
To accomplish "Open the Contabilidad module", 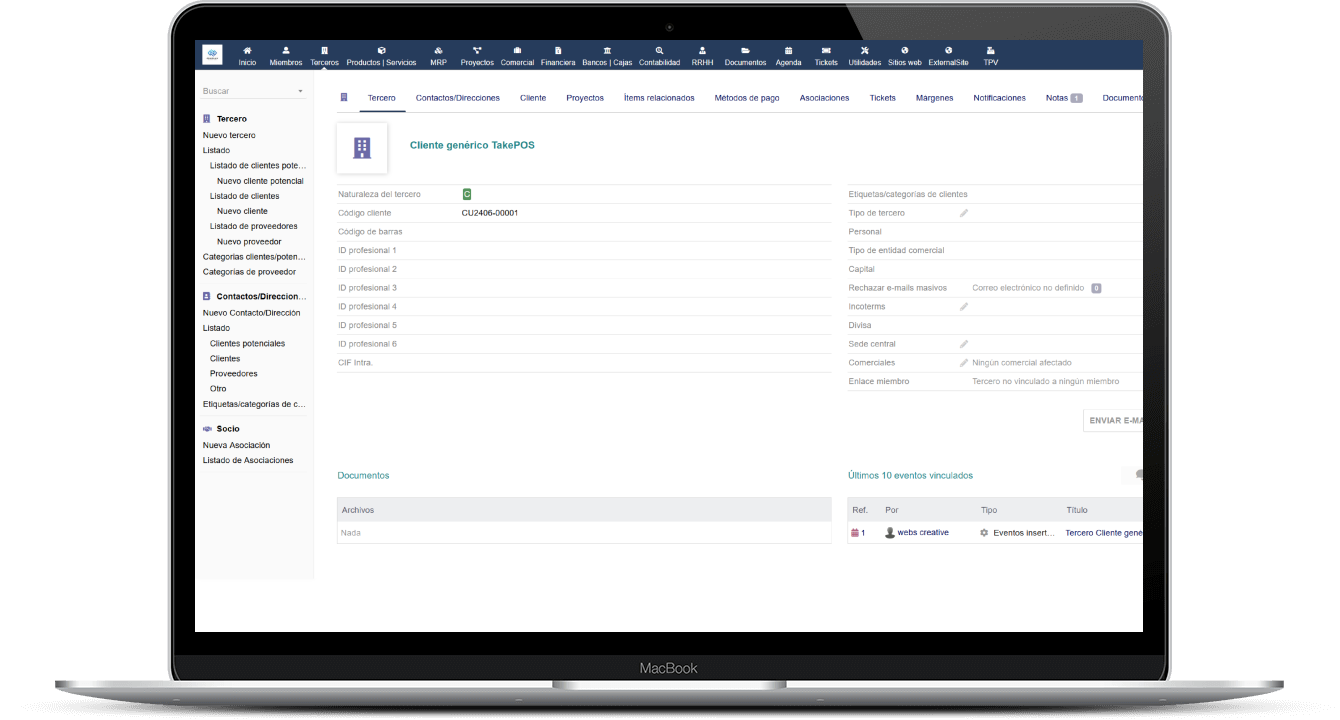I will 659,55.
